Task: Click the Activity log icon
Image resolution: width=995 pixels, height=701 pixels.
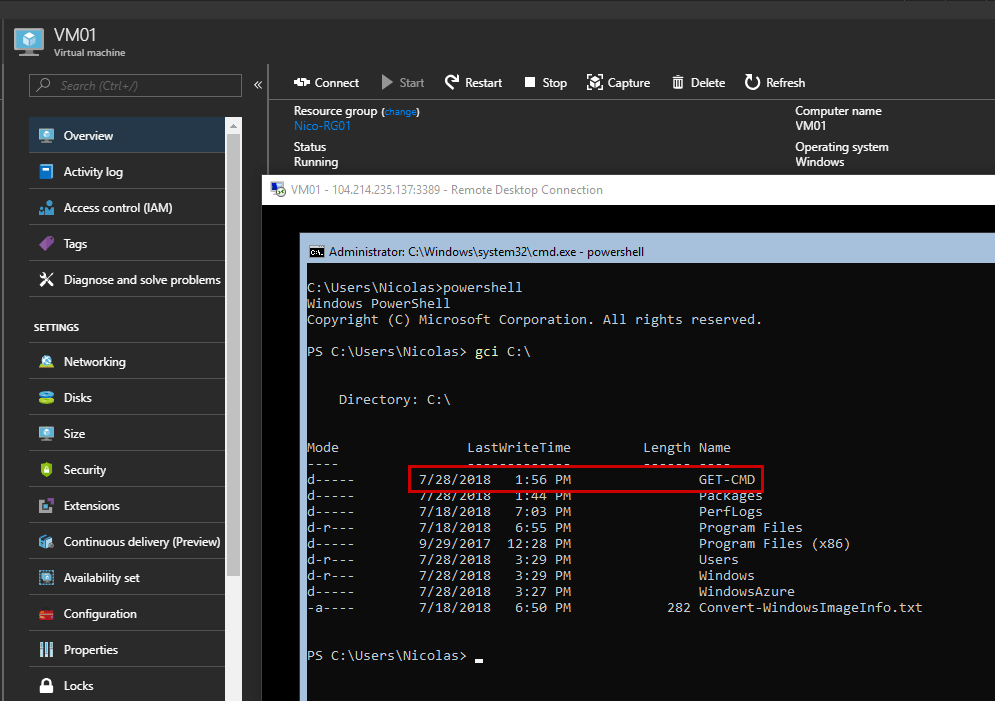Action: 46,171
